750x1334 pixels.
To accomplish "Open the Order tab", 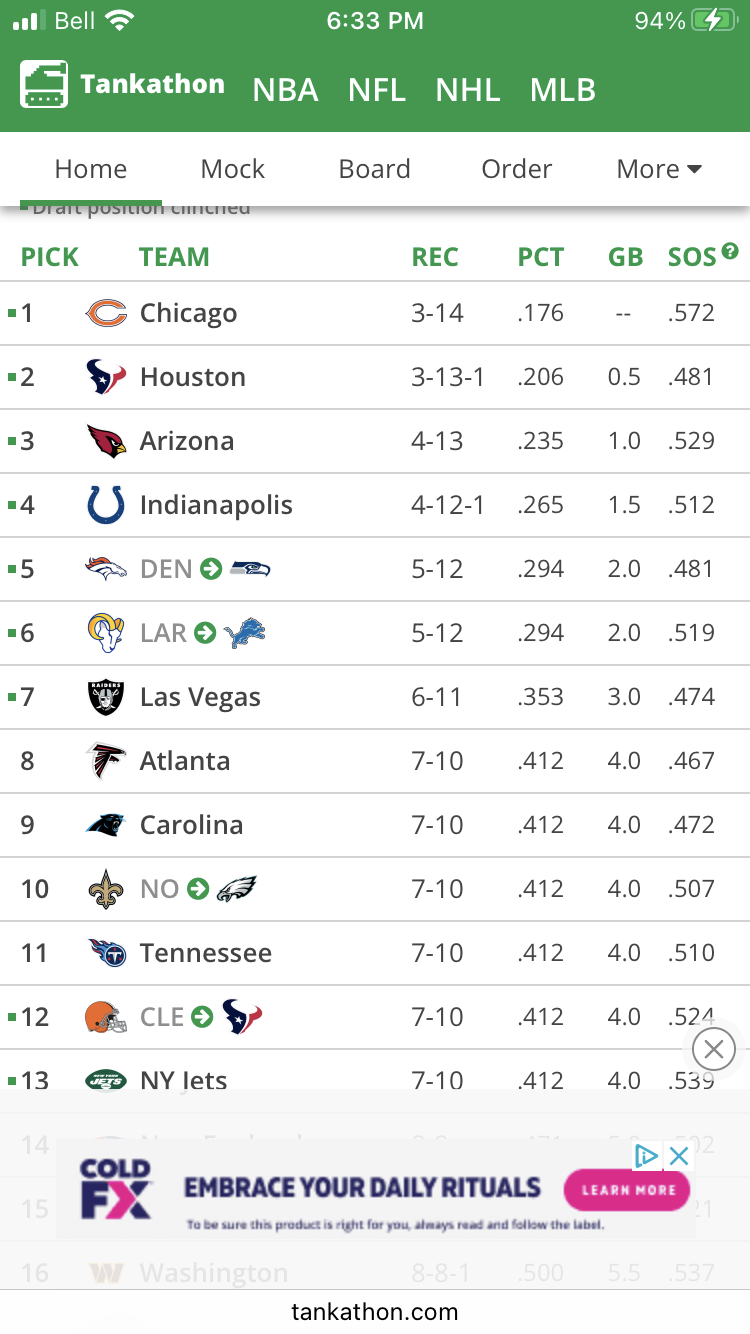I will [x=516, y=169].
